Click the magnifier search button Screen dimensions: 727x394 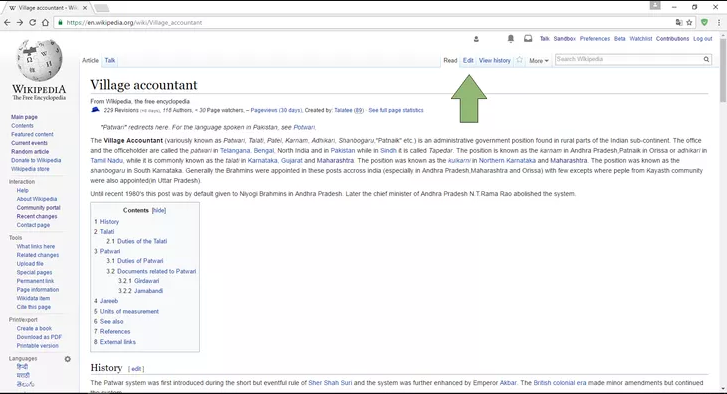tap(706, 59)
